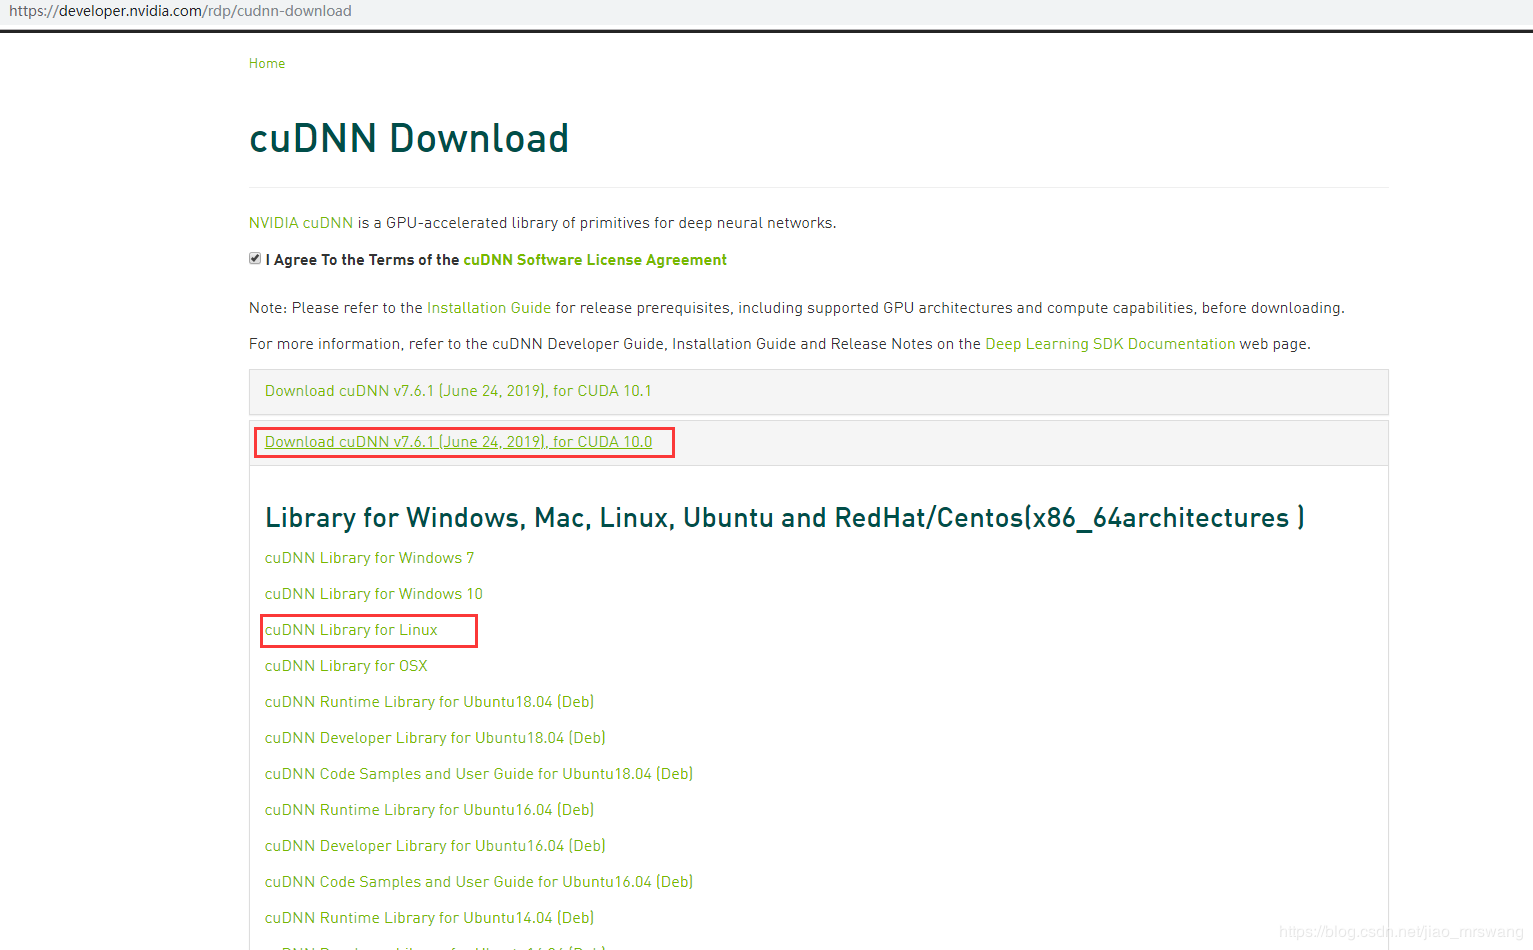Click the Home breadcrumb link

267,63
